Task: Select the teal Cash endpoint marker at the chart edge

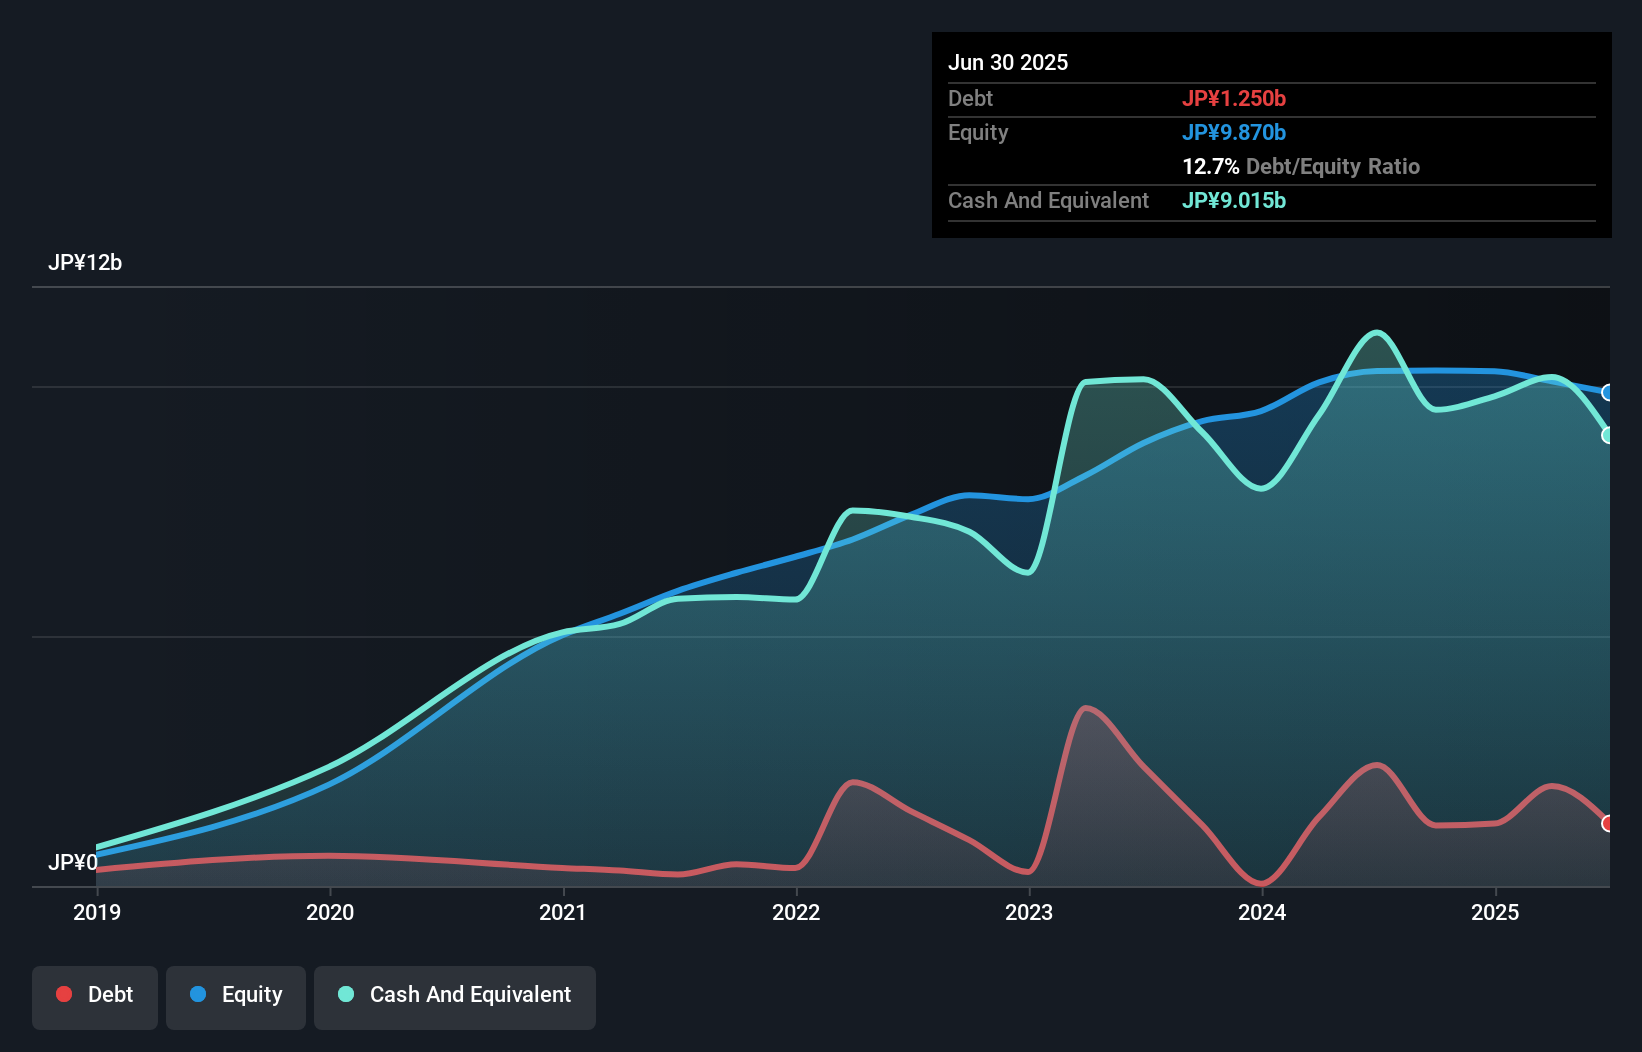Action: (1608, 435)
